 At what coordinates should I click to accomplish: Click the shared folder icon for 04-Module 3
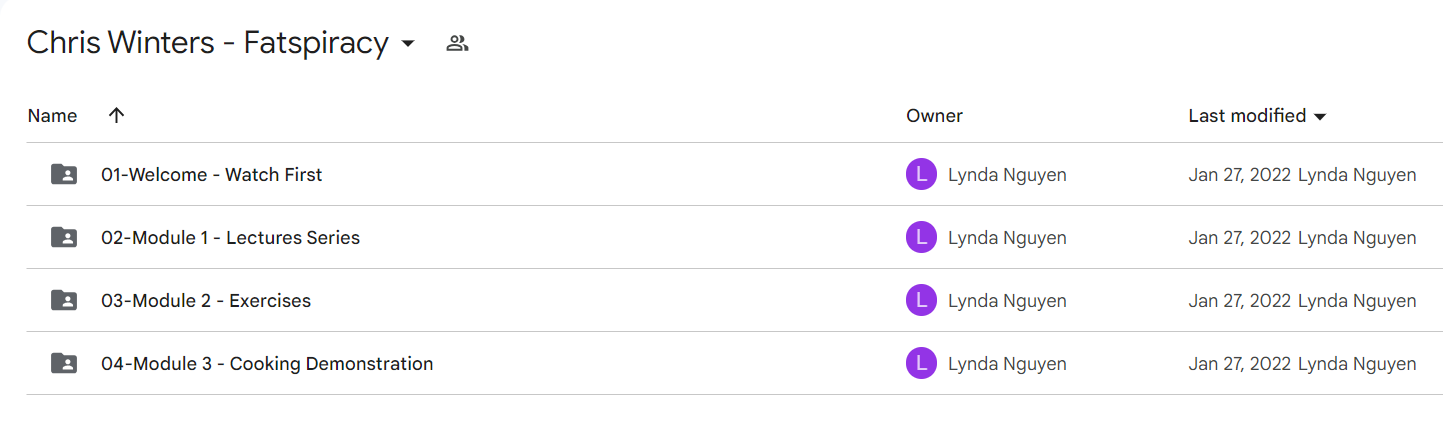click(63, 363)
